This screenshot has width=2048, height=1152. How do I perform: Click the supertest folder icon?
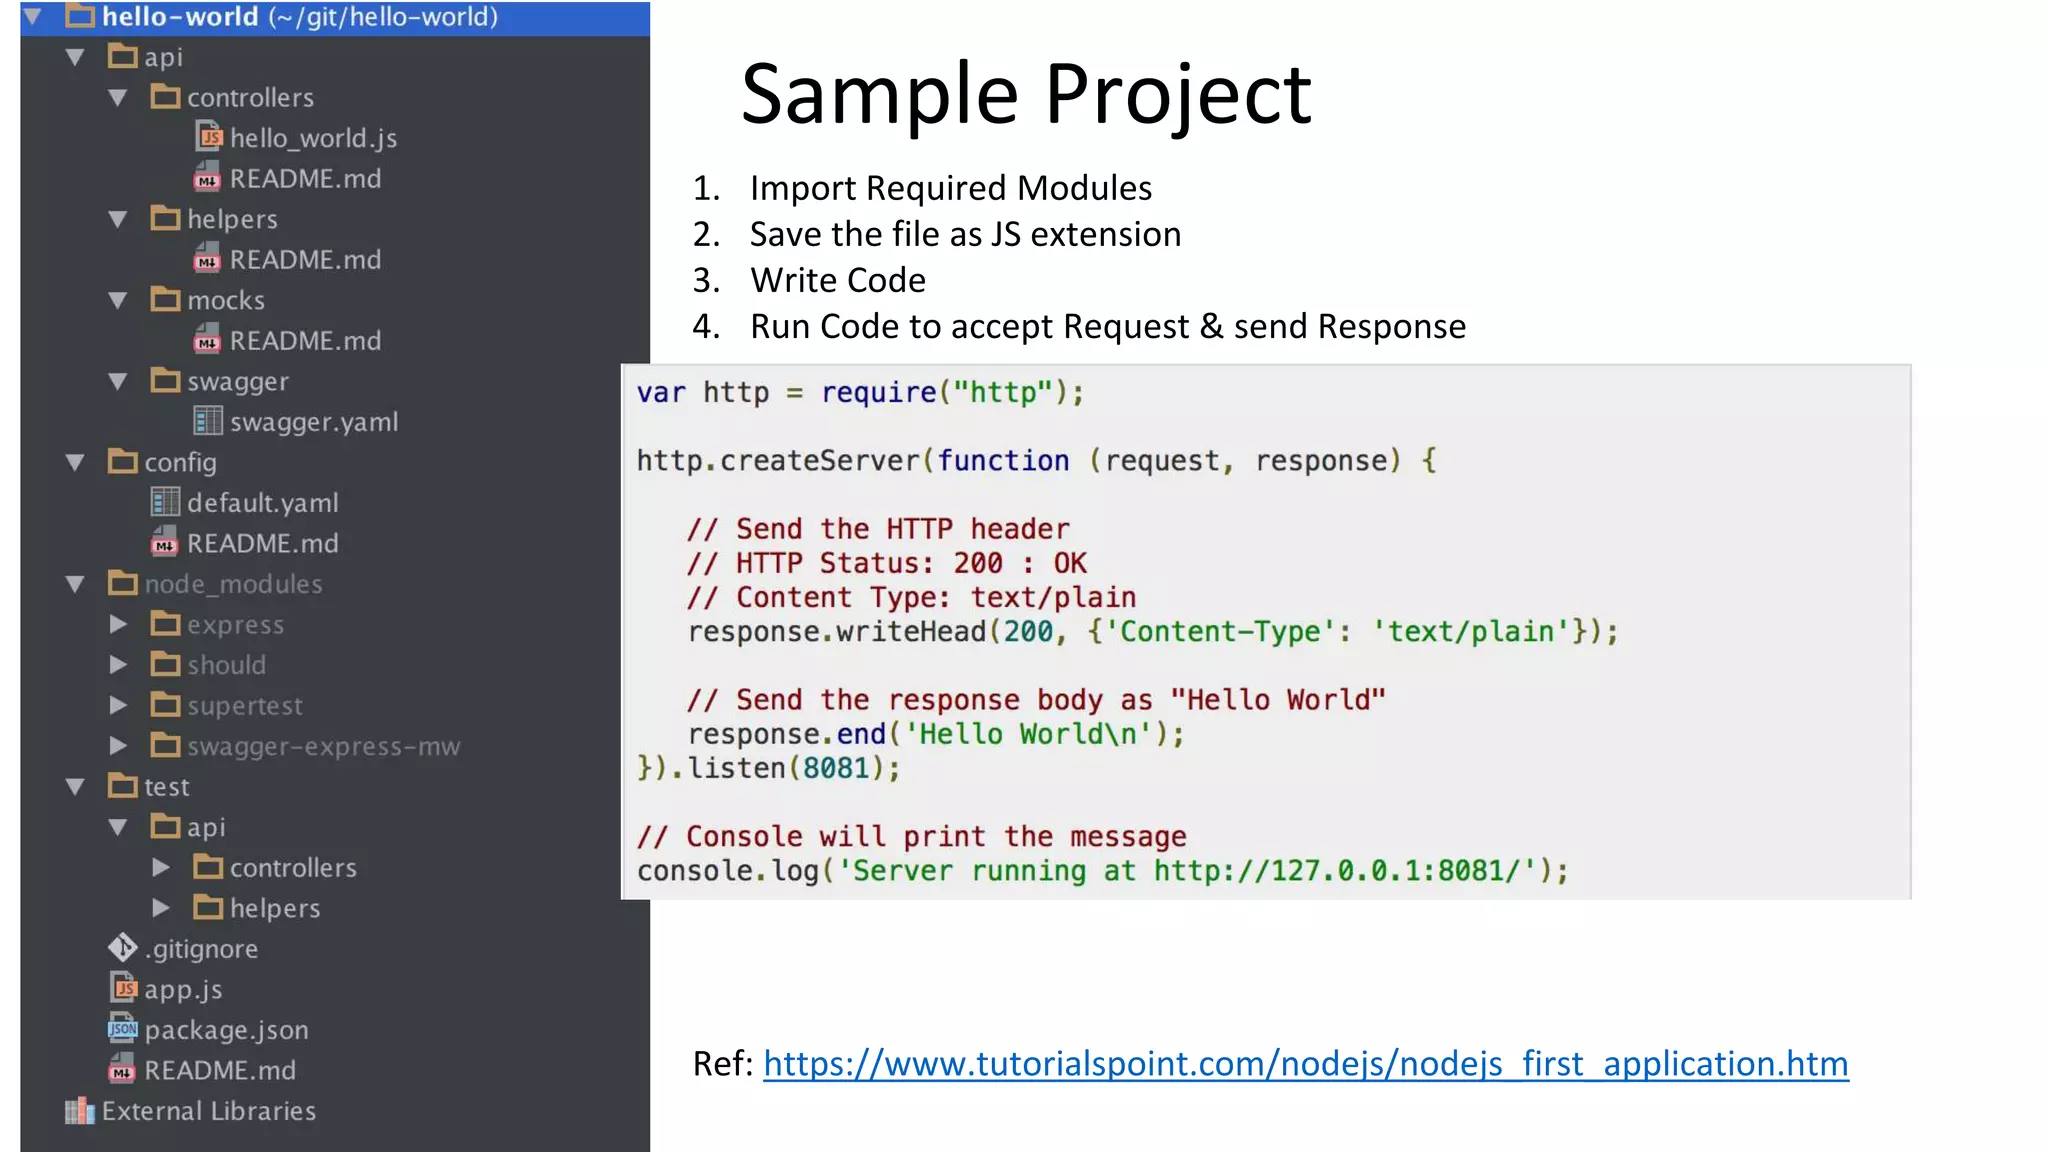165,703
